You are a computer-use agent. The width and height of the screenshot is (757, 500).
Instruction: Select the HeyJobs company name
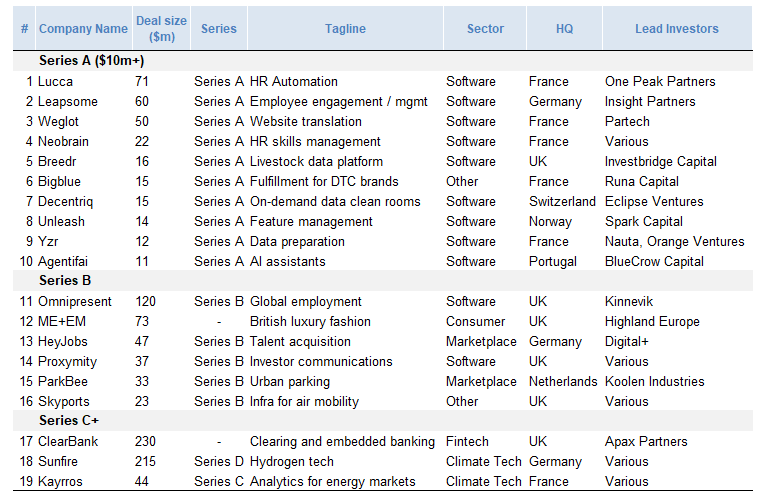tap(63, 342)
